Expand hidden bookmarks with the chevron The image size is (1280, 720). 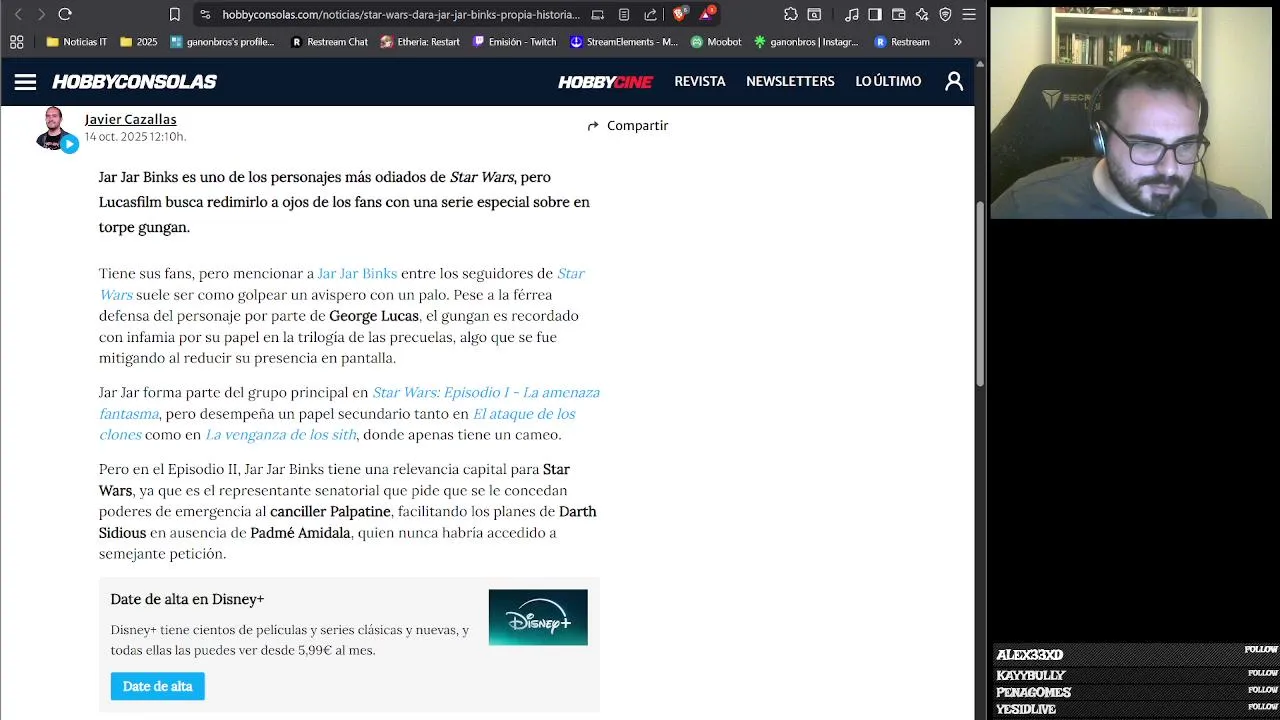tap(957, 42)
